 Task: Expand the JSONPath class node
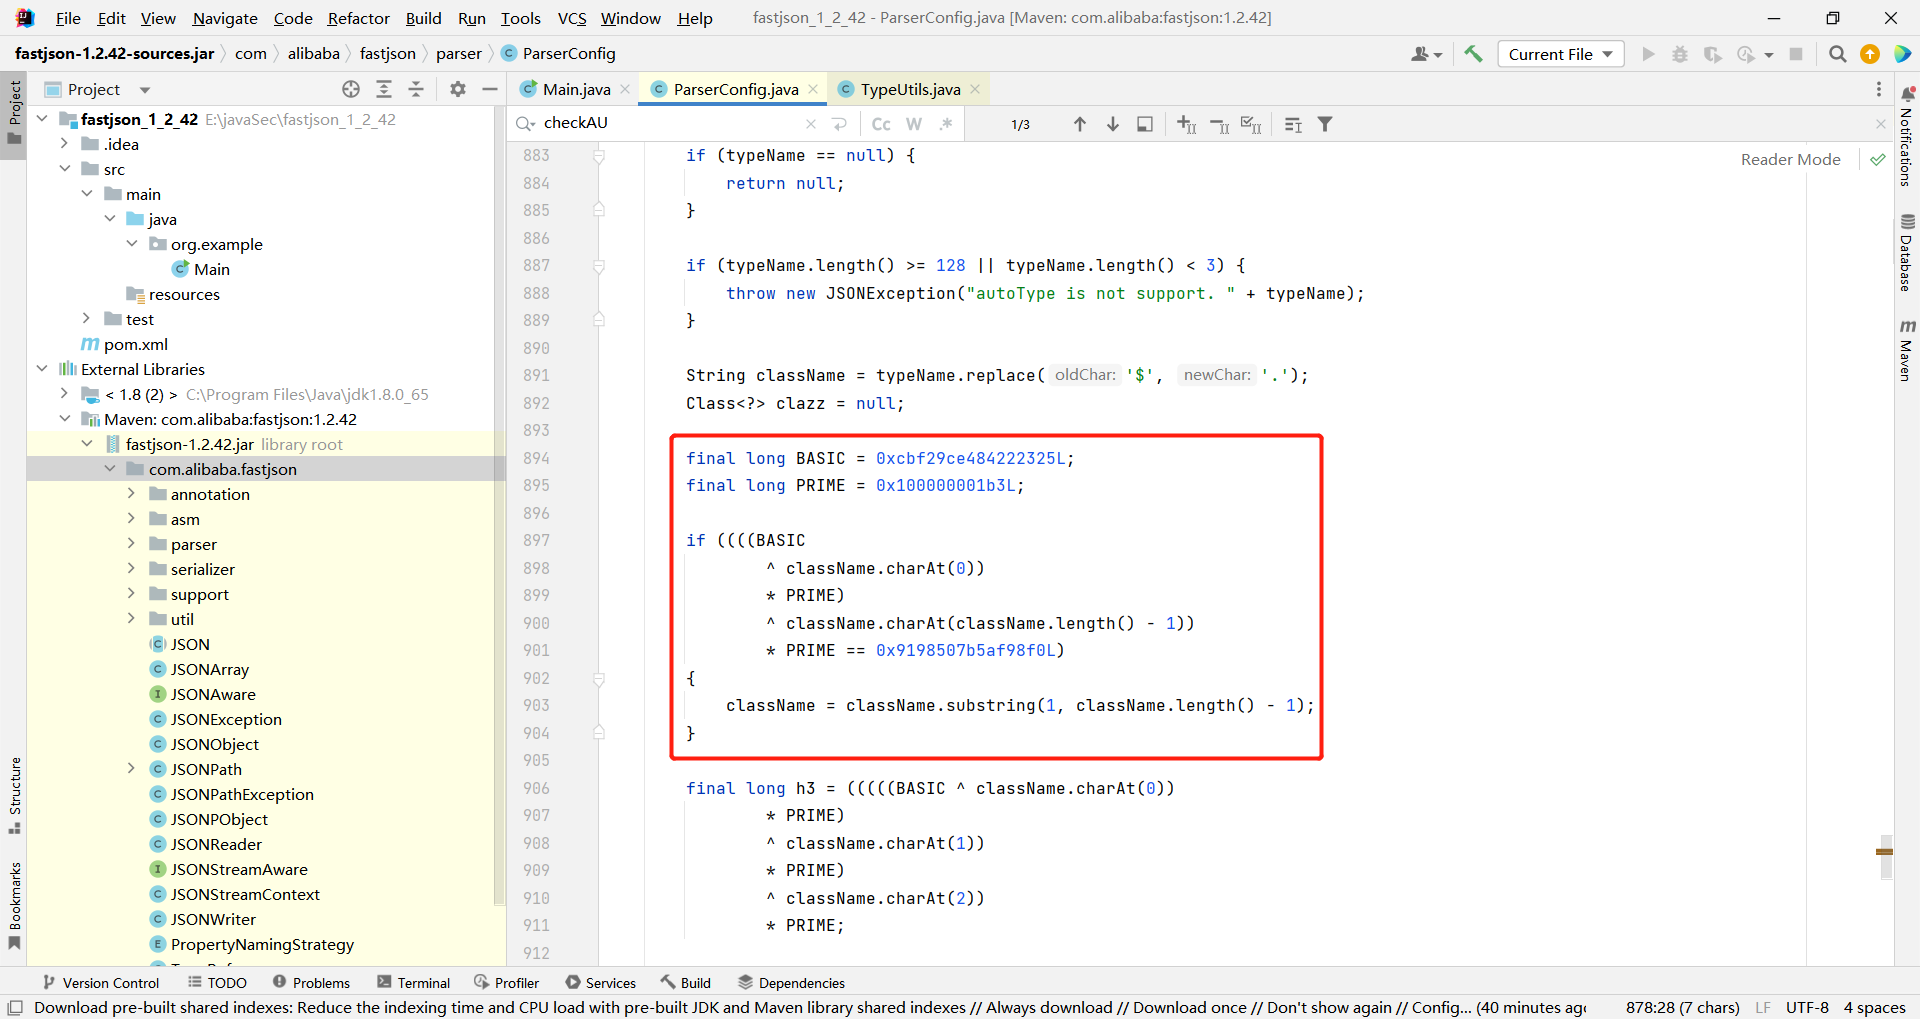(x=131, y=769)
